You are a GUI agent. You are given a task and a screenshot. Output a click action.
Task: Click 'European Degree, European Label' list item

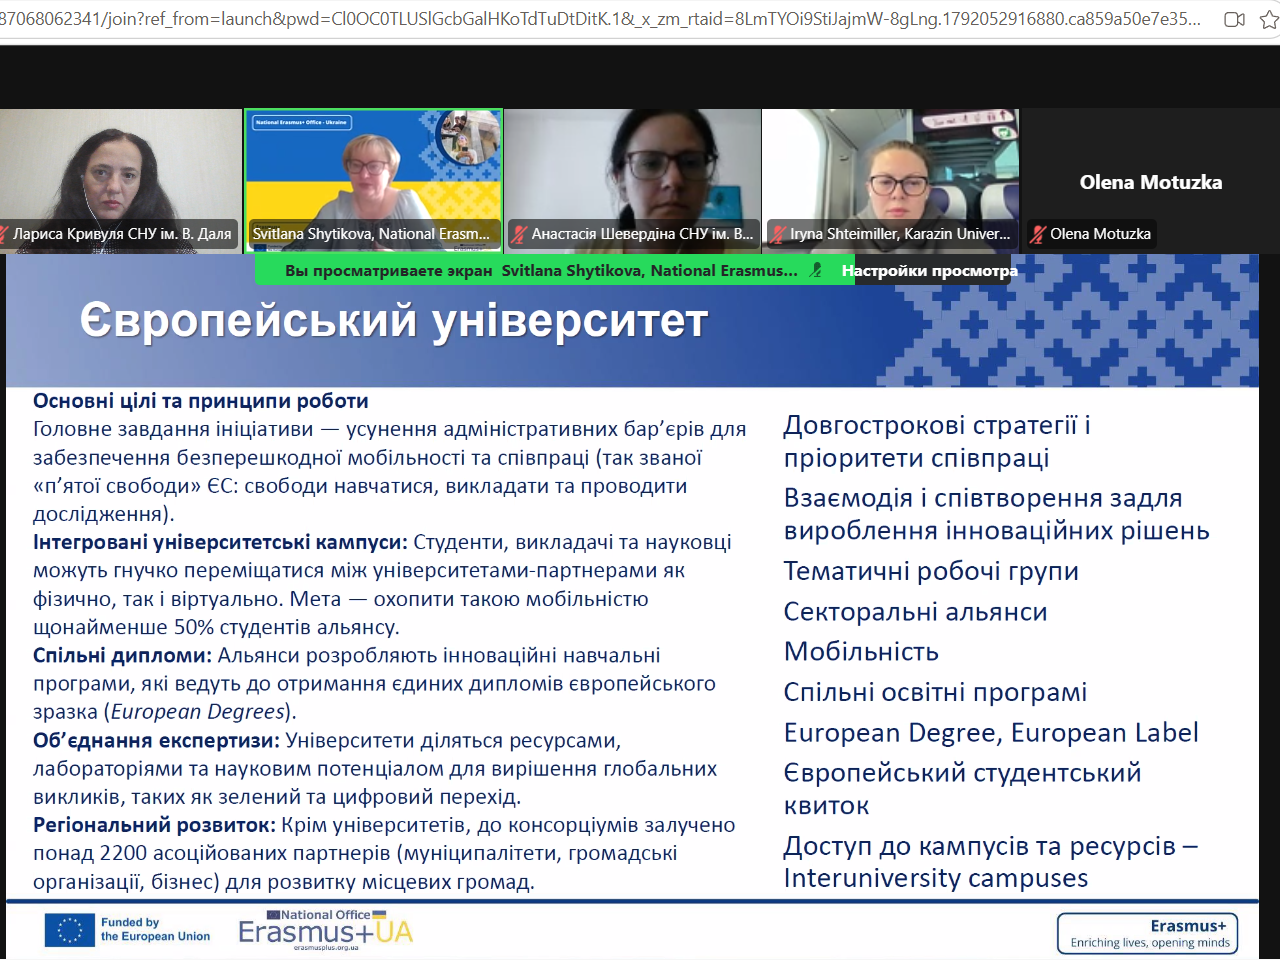(991, 733)
